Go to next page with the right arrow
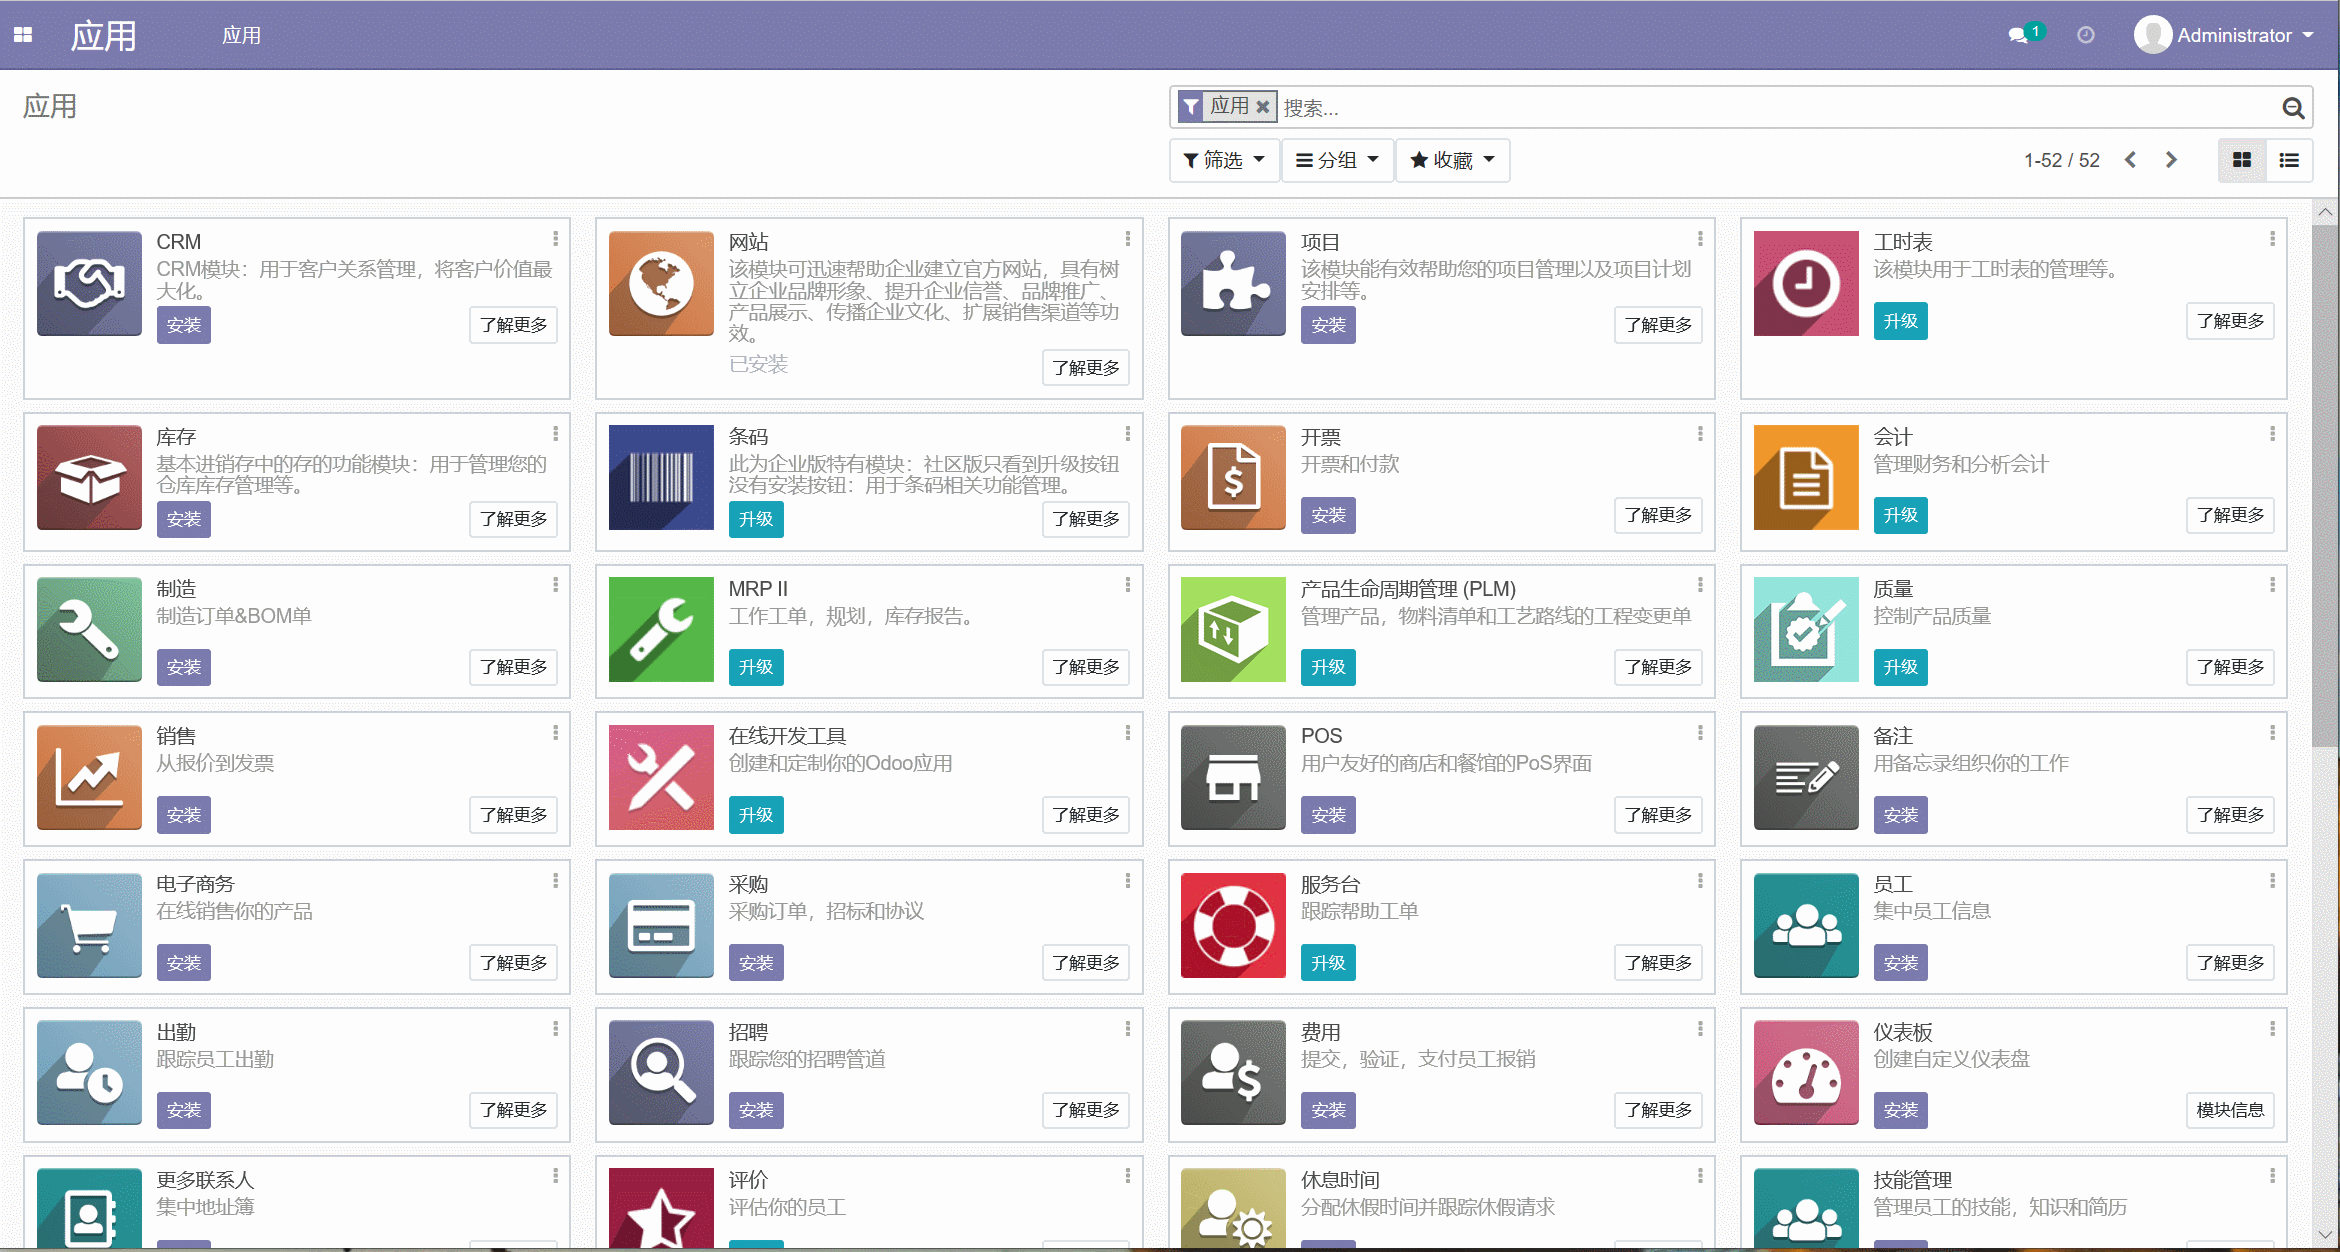This screenshot has width=2340, height=1252. click(2171, 159)
